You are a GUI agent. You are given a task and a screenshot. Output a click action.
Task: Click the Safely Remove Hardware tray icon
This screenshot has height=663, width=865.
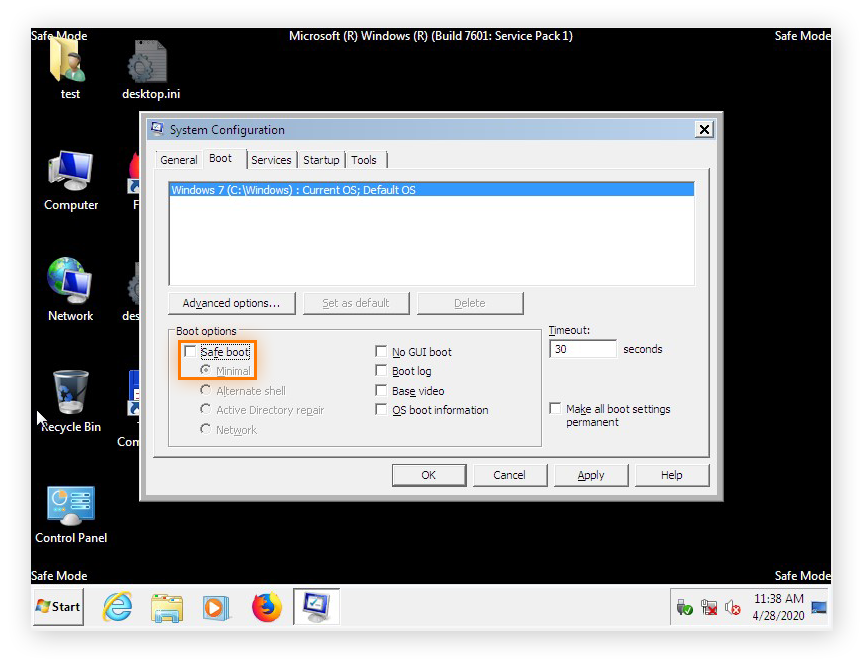coord(684,607)
